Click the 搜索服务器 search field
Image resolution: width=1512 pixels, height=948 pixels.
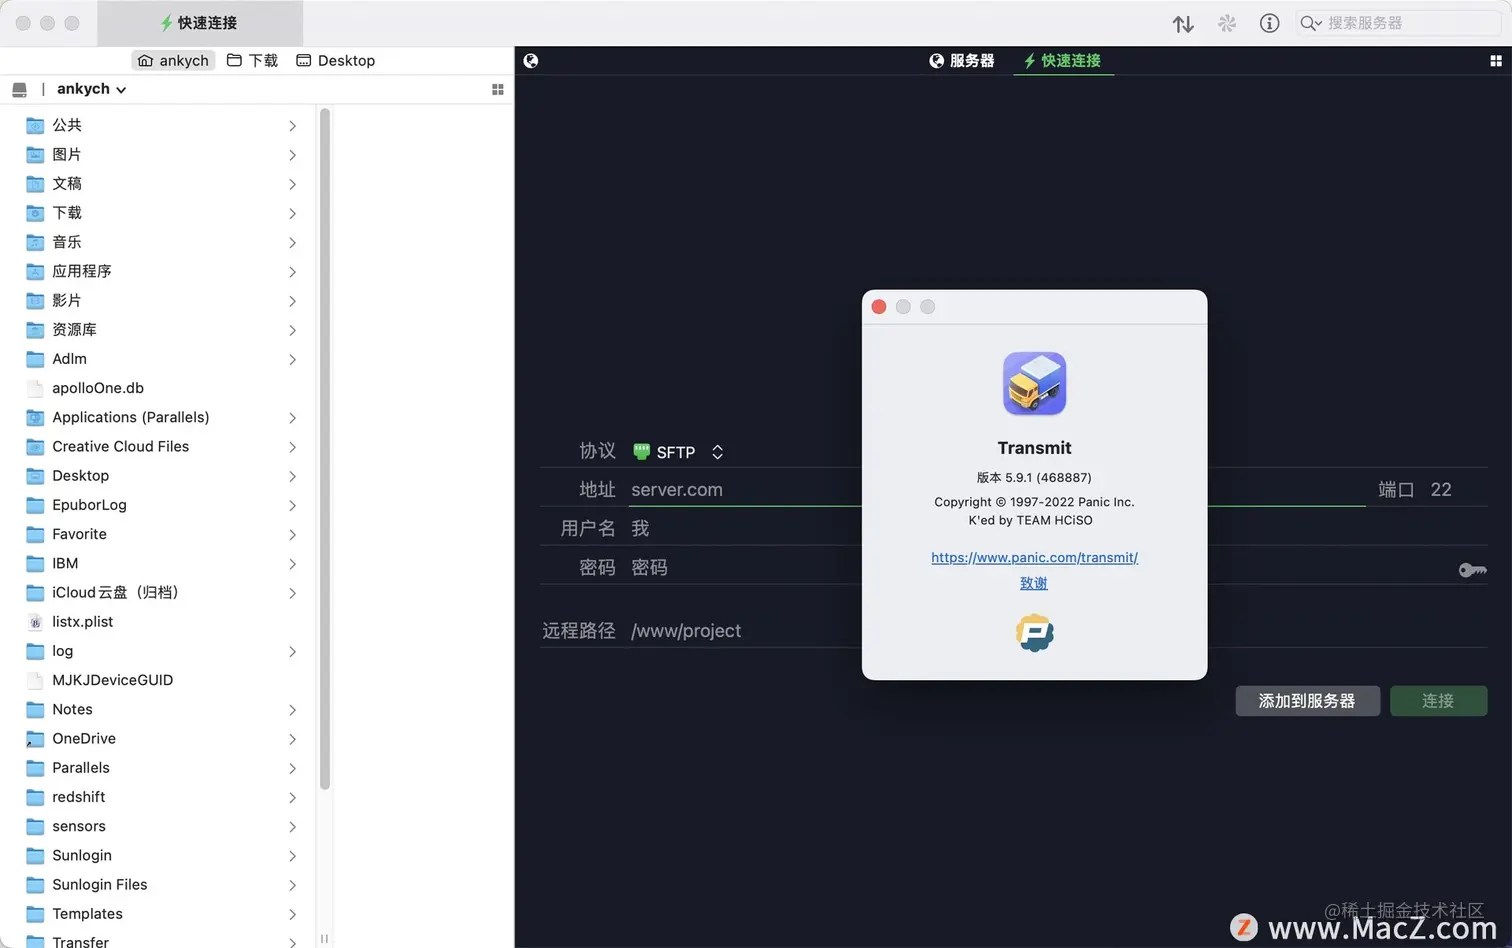pos(1399,23)
